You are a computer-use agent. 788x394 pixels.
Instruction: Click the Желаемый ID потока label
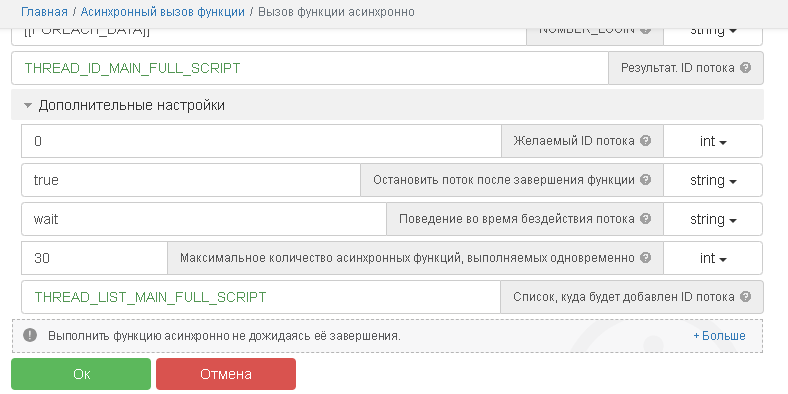click(x=574, y=141)
